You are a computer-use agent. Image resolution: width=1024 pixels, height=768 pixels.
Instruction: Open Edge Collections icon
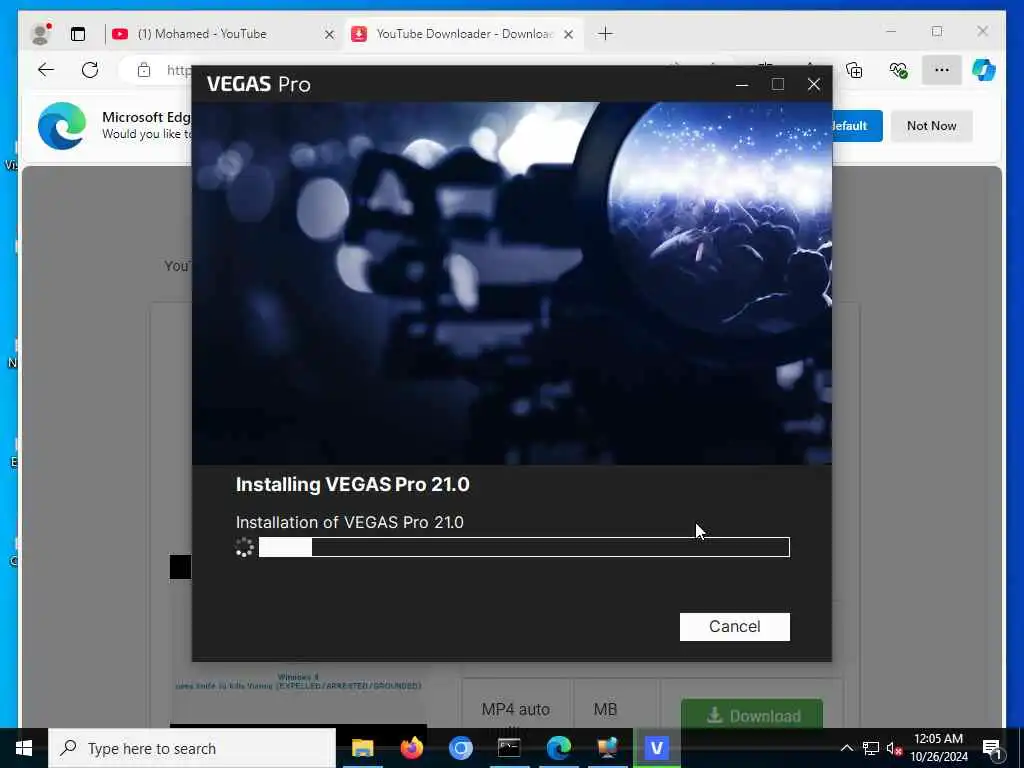coord(854,70)
